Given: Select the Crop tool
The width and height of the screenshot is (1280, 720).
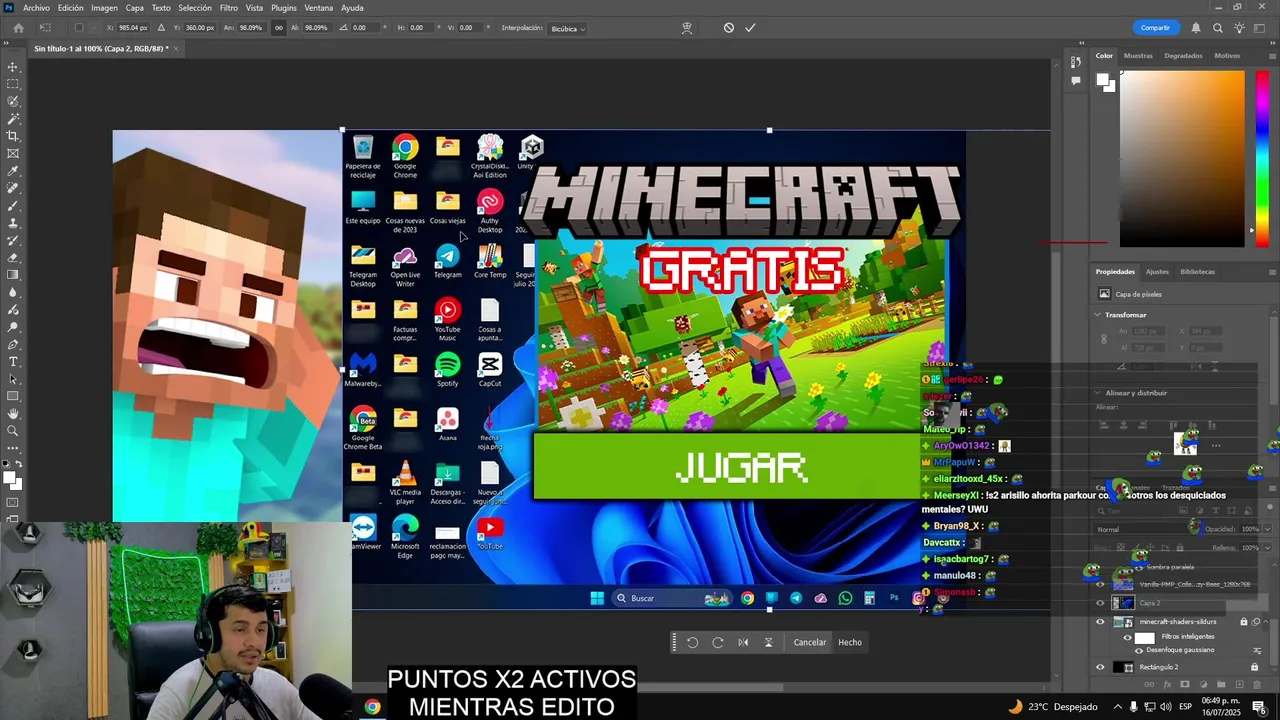Looking at the screenshot, I should pos(13,136).
